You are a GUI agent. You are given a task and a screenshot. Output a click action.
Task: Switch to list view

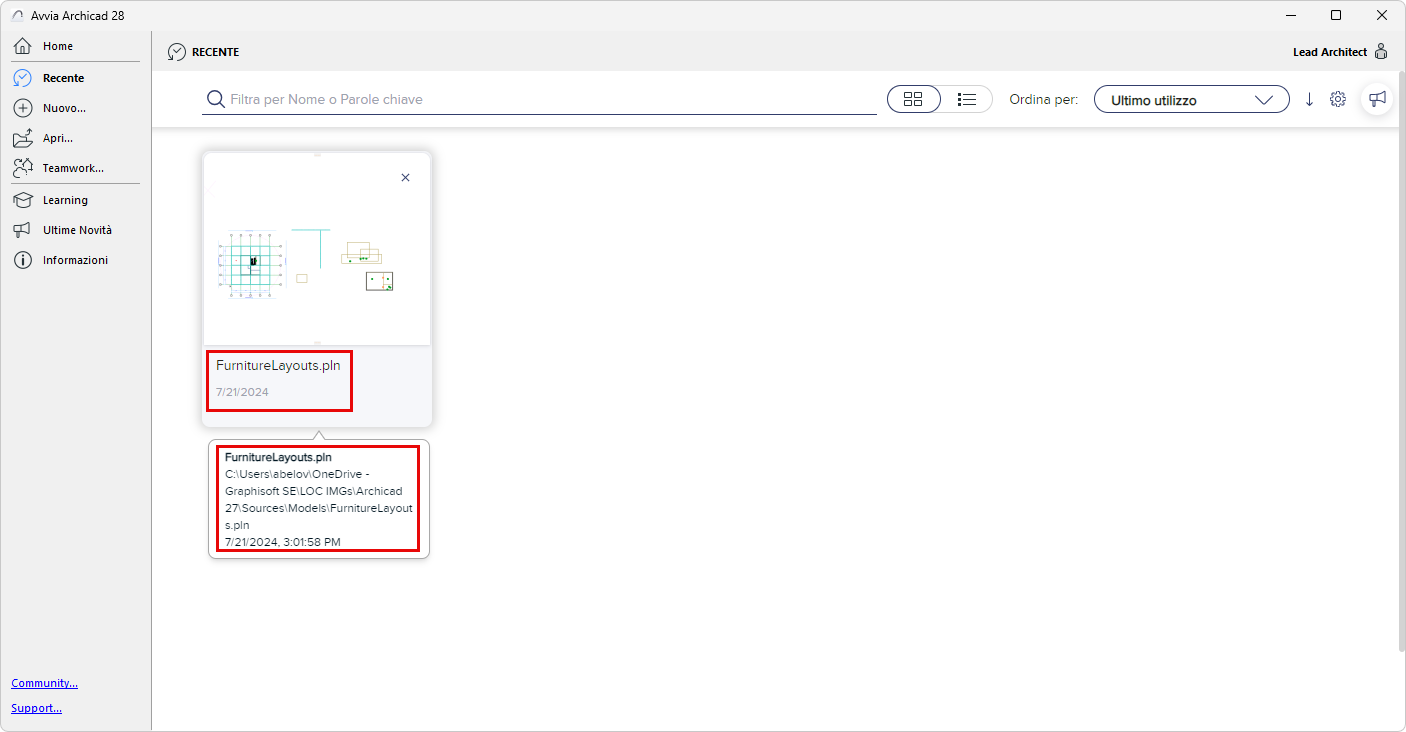966,99
